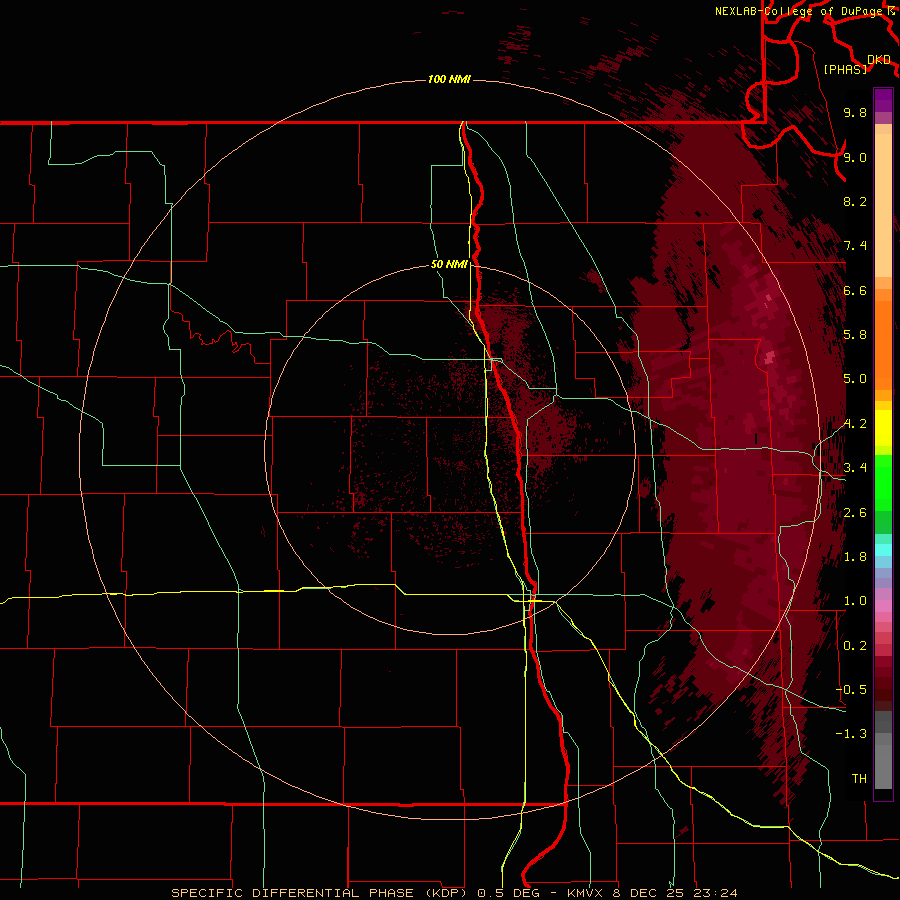
Task: Click the 7.4 legend value
Action: [855, 246]
